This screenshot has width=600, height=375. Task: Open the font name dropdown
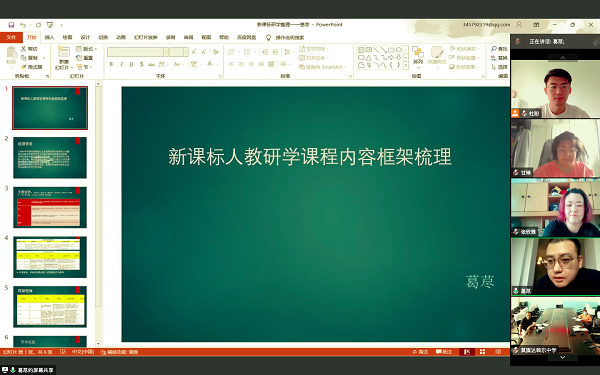[166, 52]
